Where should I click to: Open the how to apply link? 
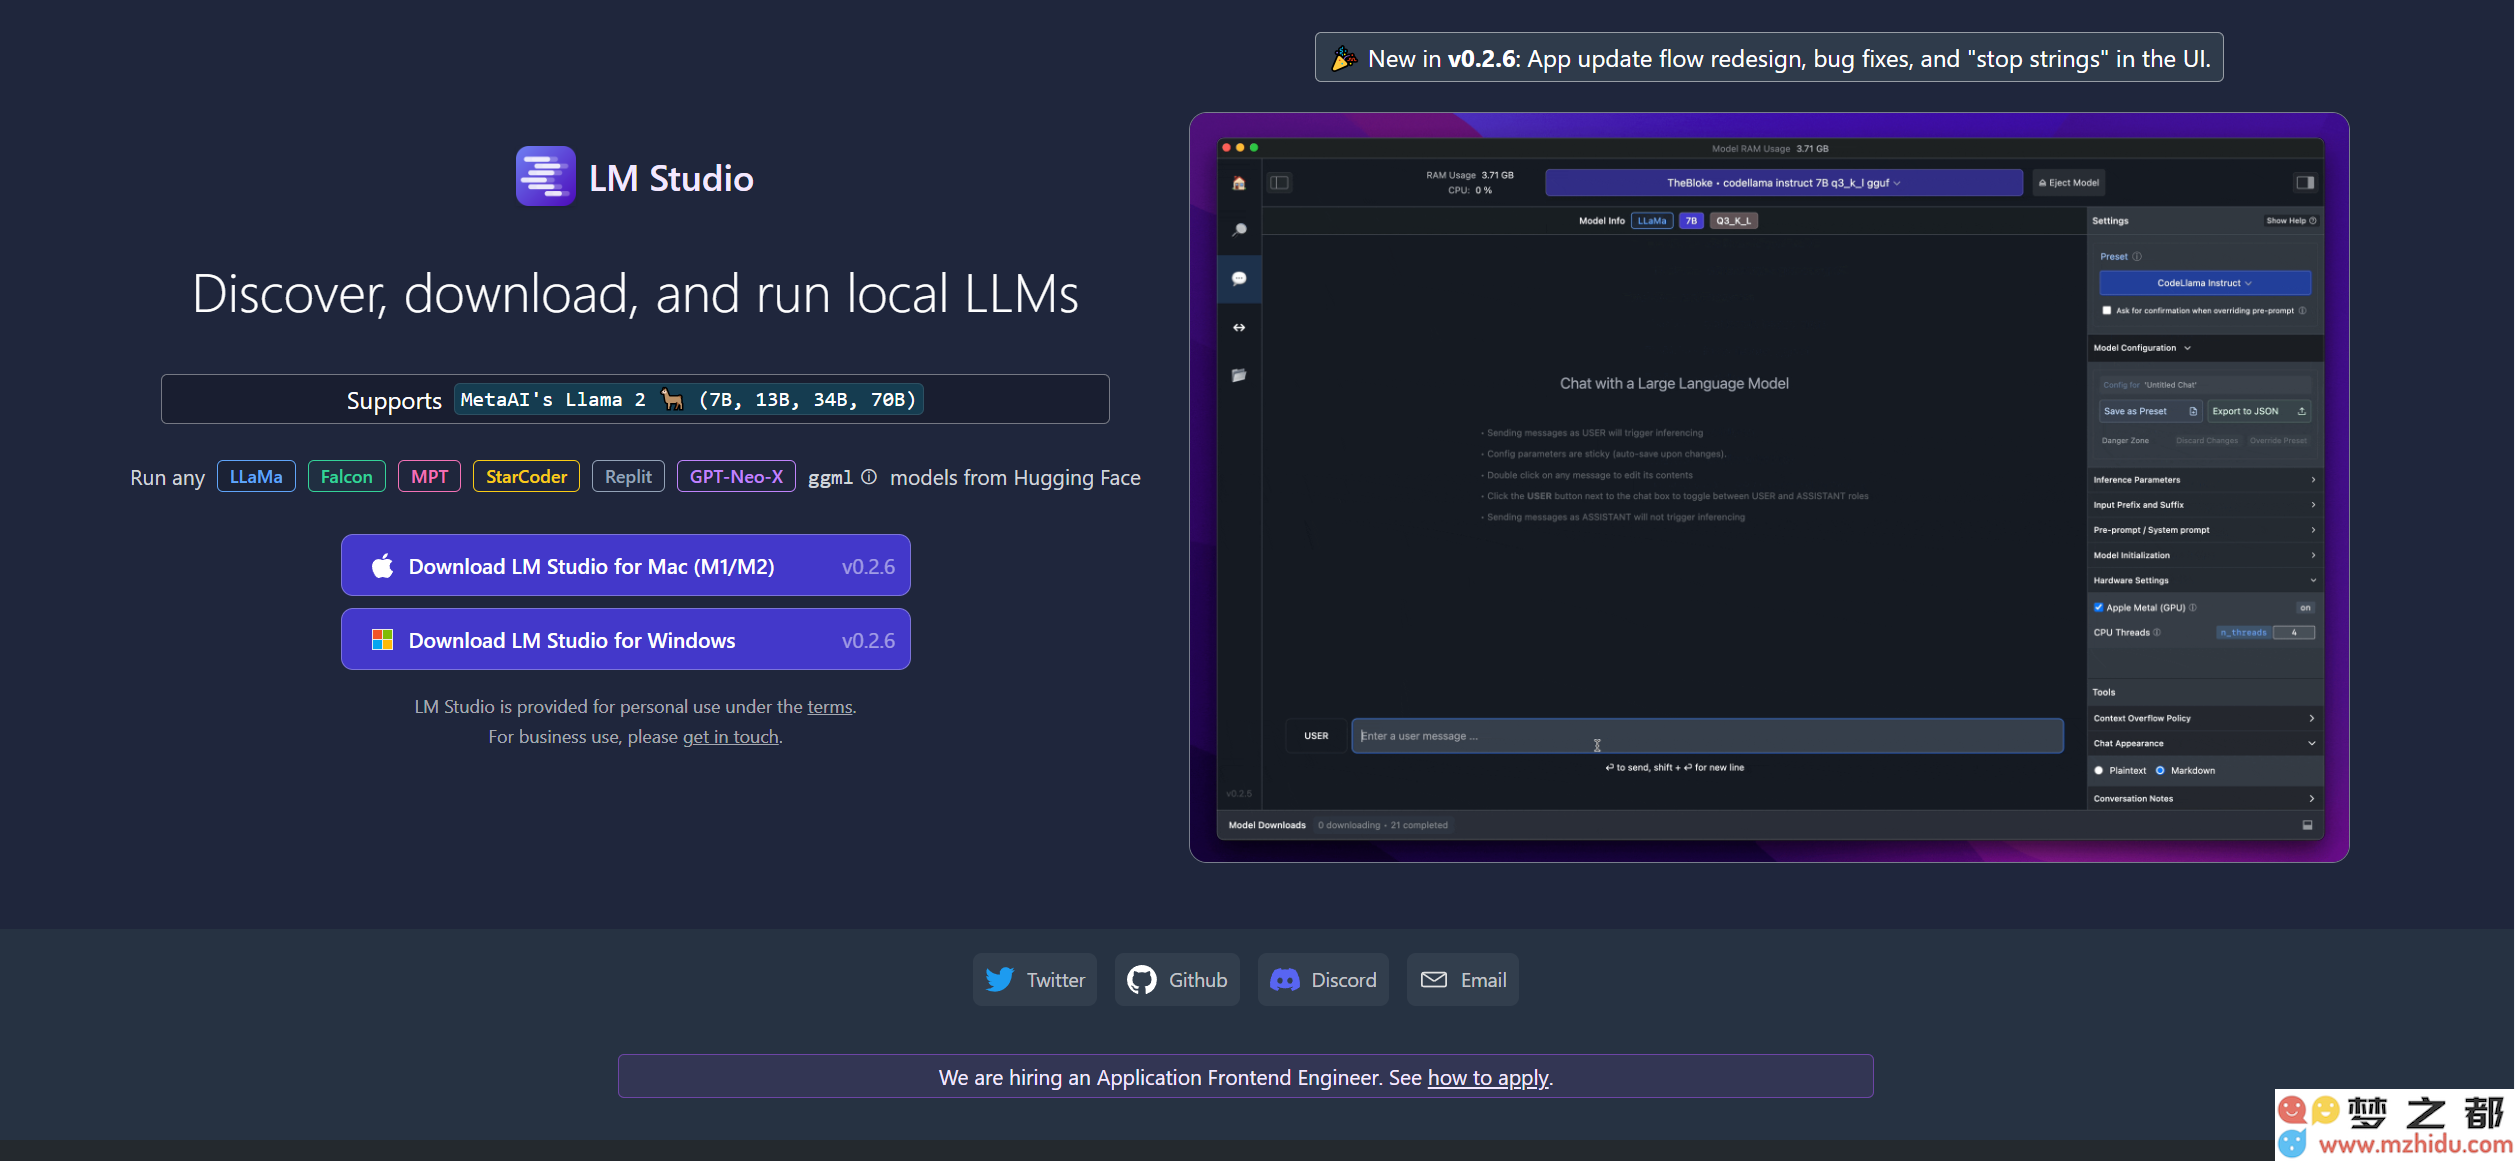[1487, 1078]
